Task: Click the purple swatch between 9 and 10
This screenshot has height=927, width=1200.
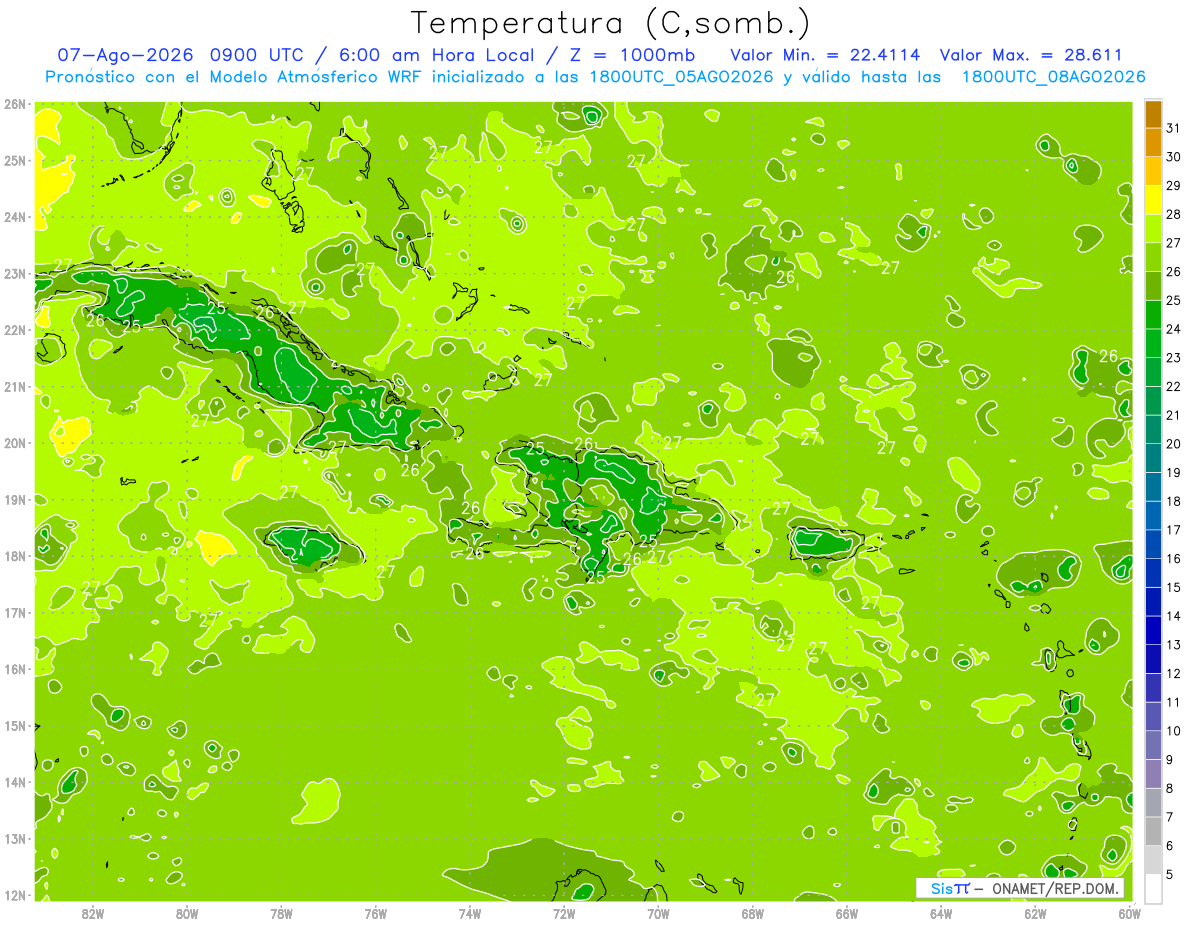Action: [x=1153, y=745]
